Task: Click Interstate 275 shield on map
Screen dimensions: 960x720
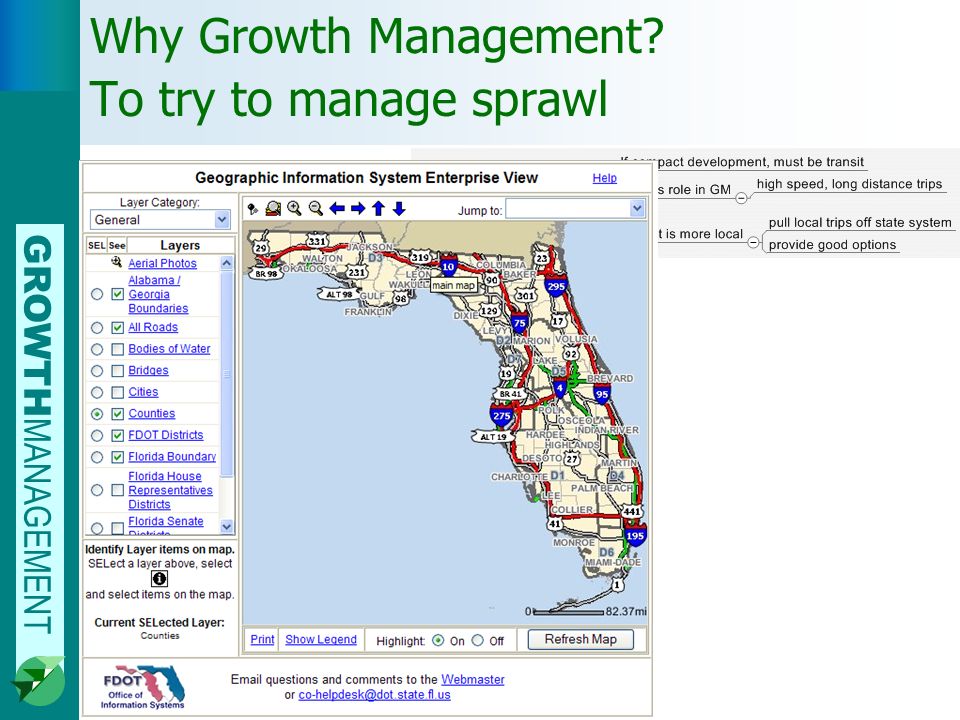Action: (x=501, y=416)
